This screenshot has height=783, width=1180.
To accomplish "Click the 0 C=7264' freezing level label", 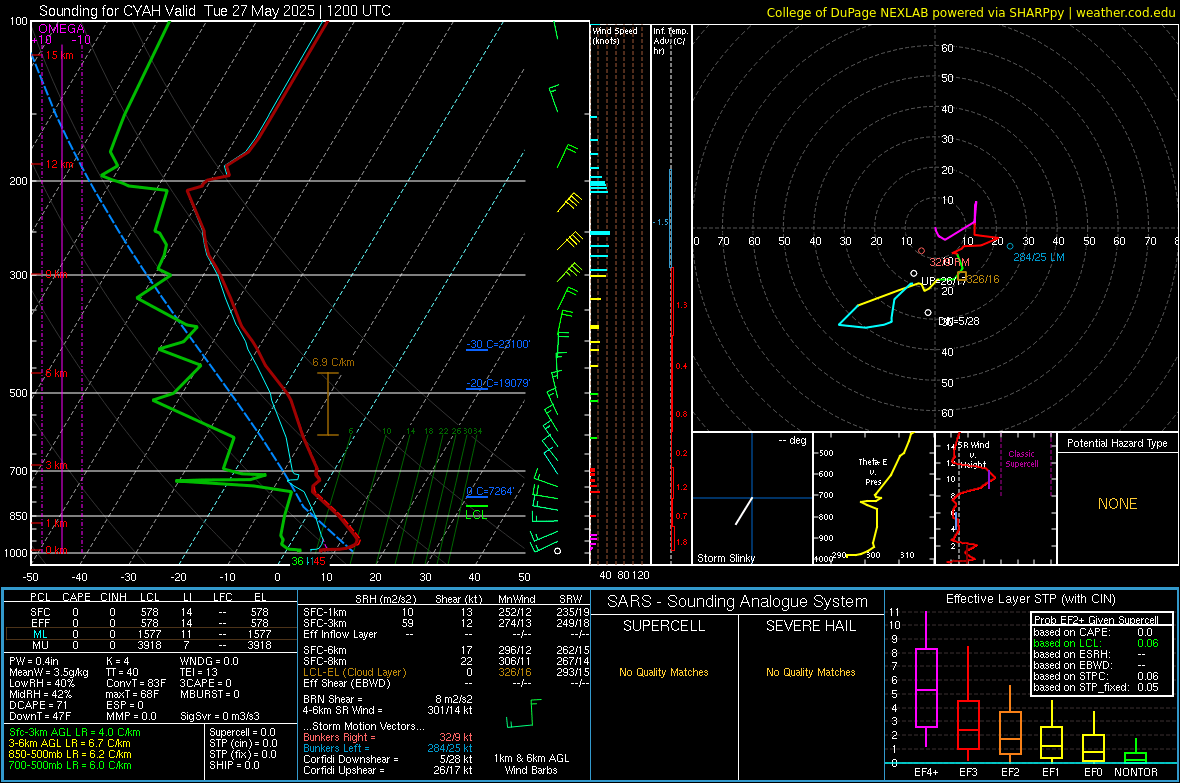I will click(490, 491).
